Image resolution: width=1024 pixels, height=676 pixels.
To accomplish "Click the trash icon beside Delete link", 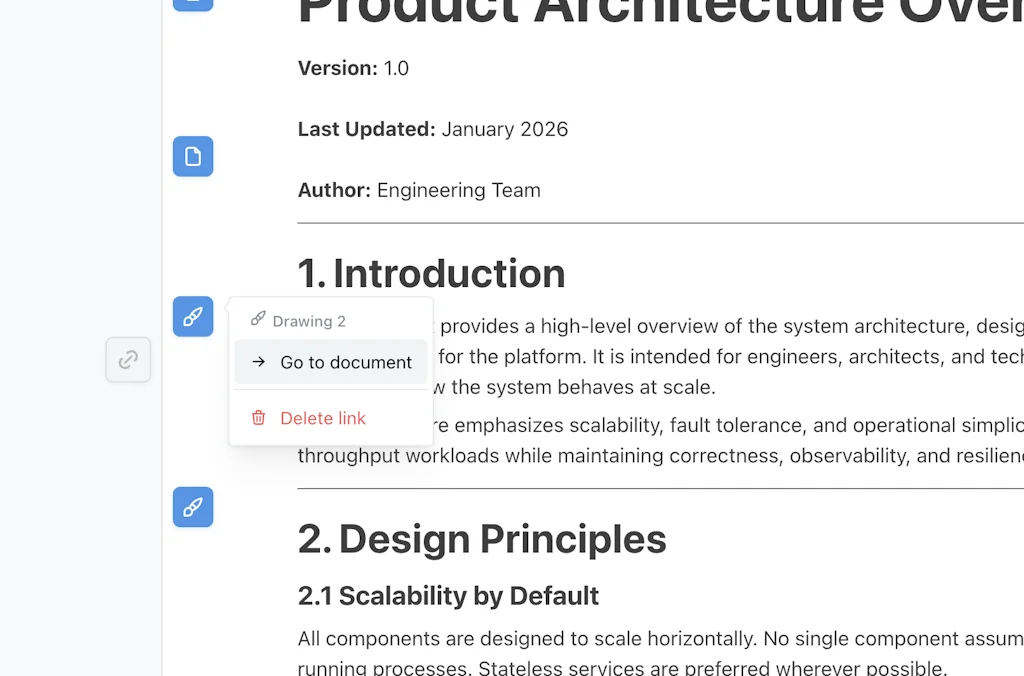I will click(x=258, y=418).
